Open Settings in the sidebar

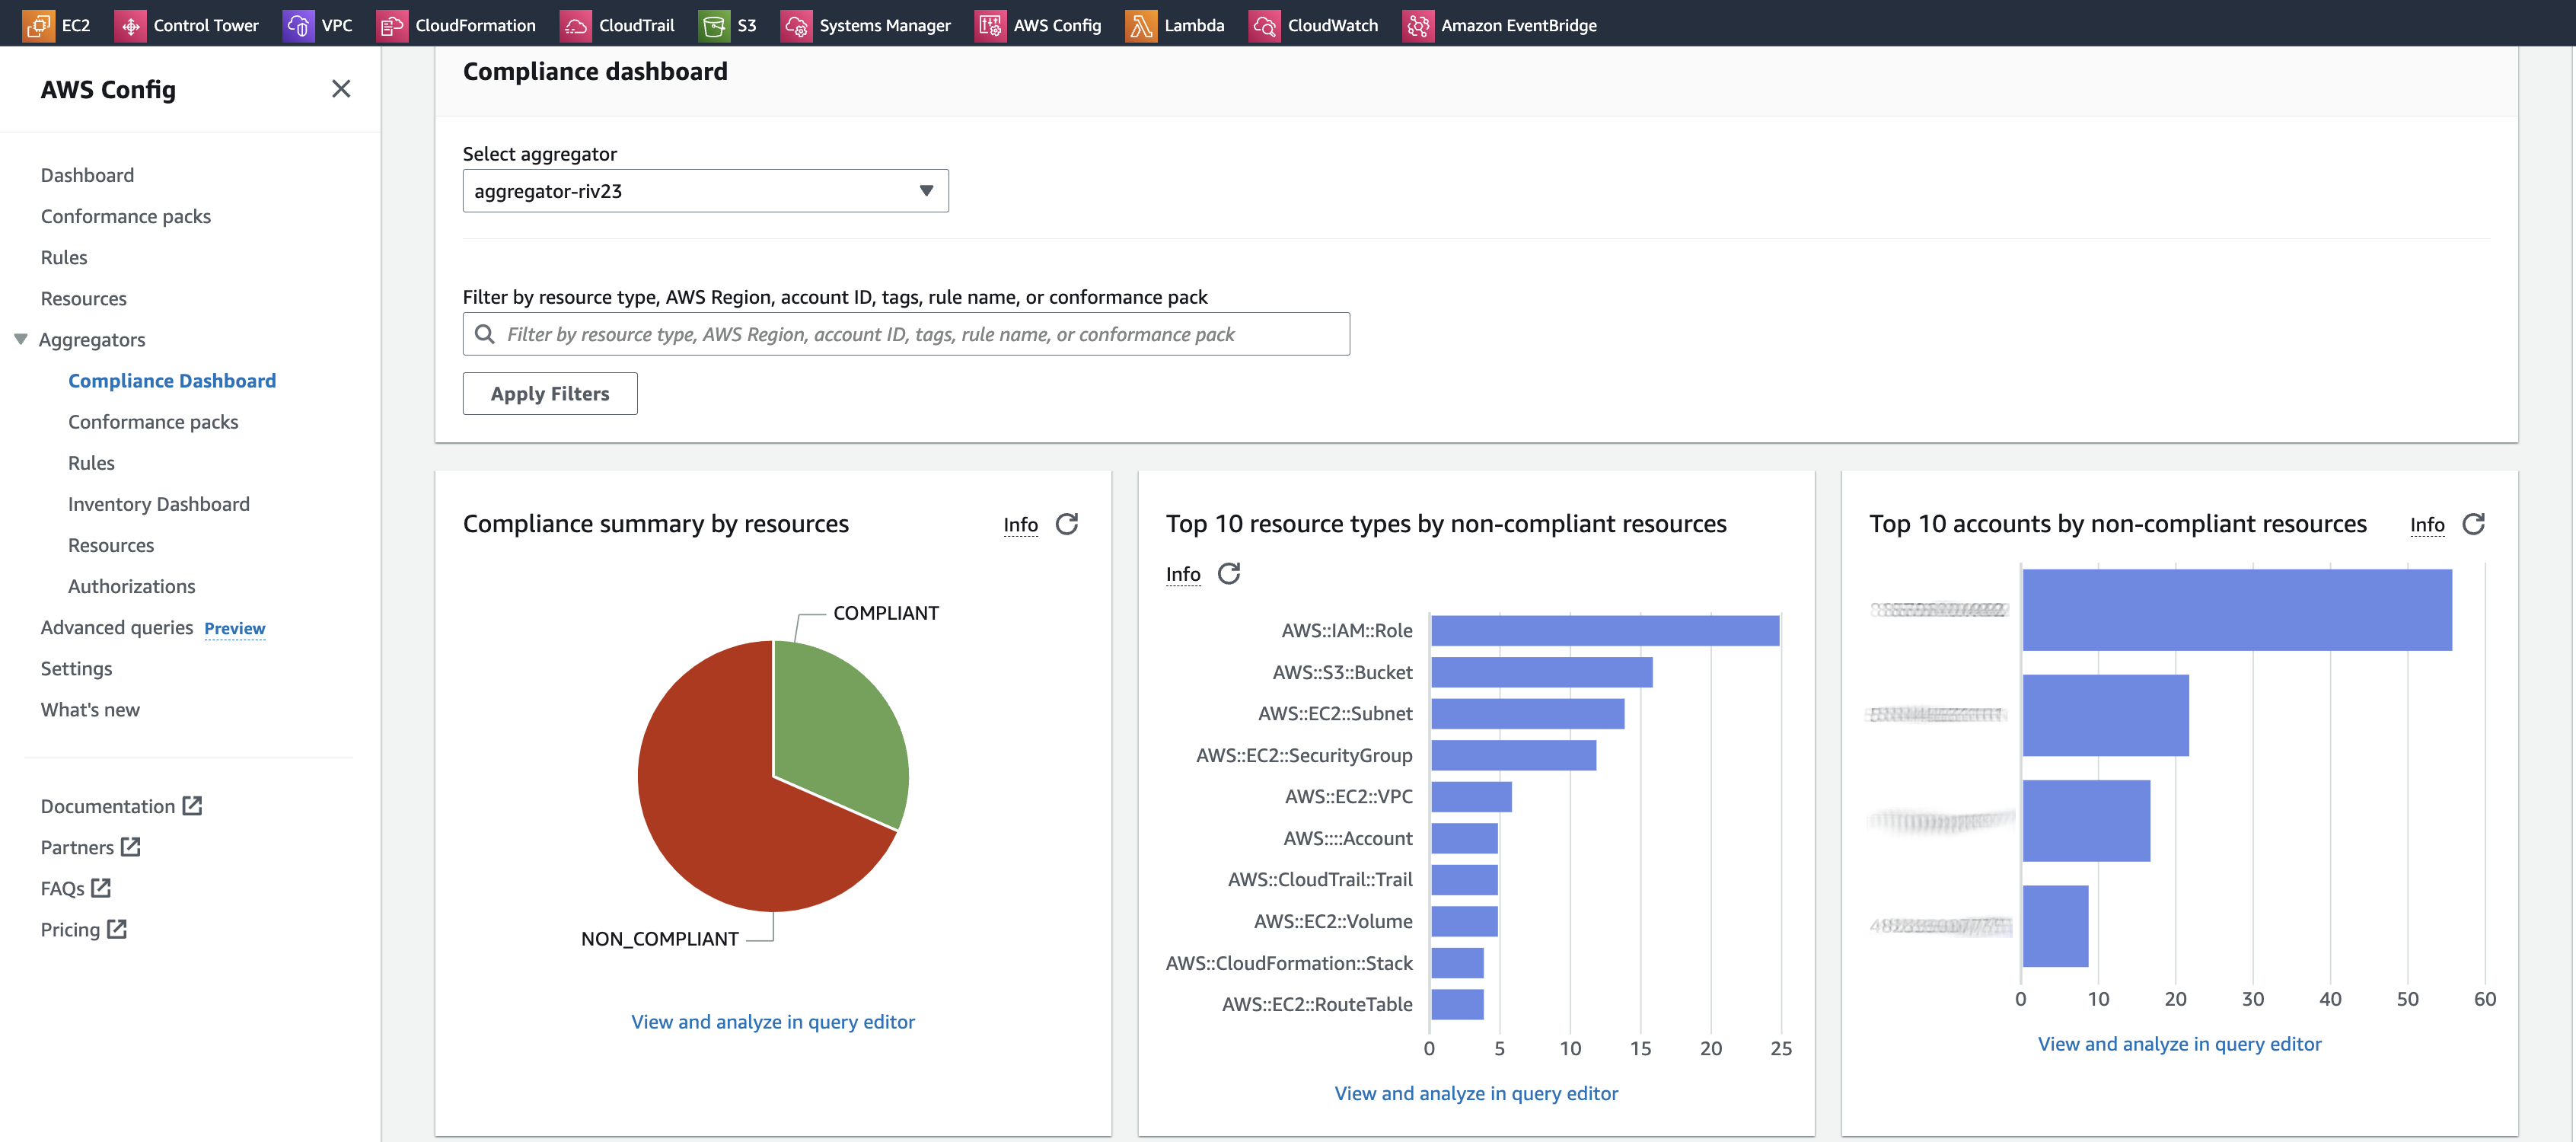(x=77, y=668)
